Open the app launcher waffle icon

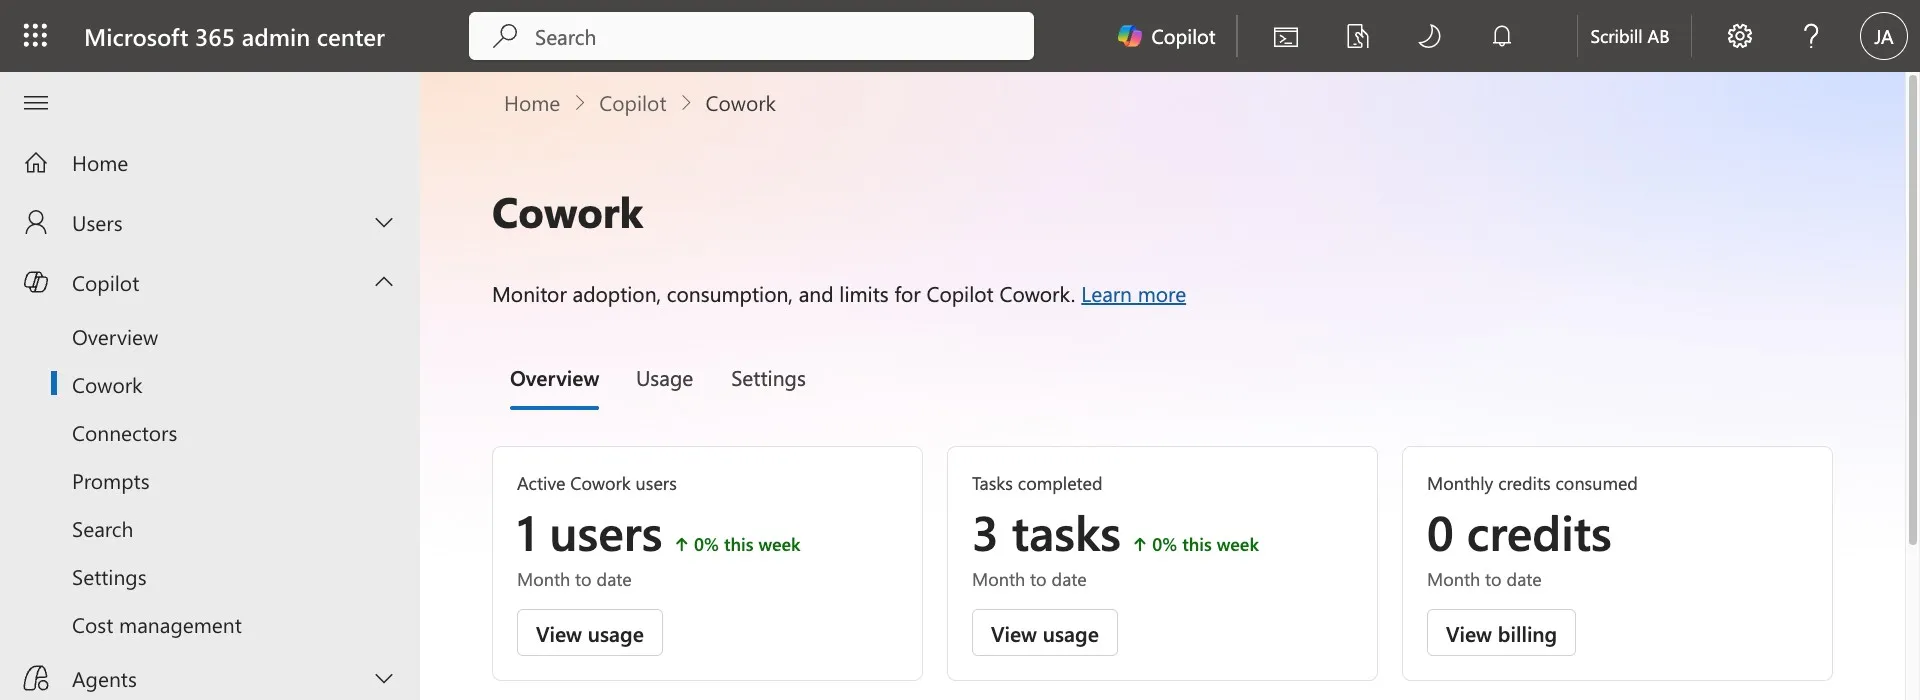coord(35,36)
